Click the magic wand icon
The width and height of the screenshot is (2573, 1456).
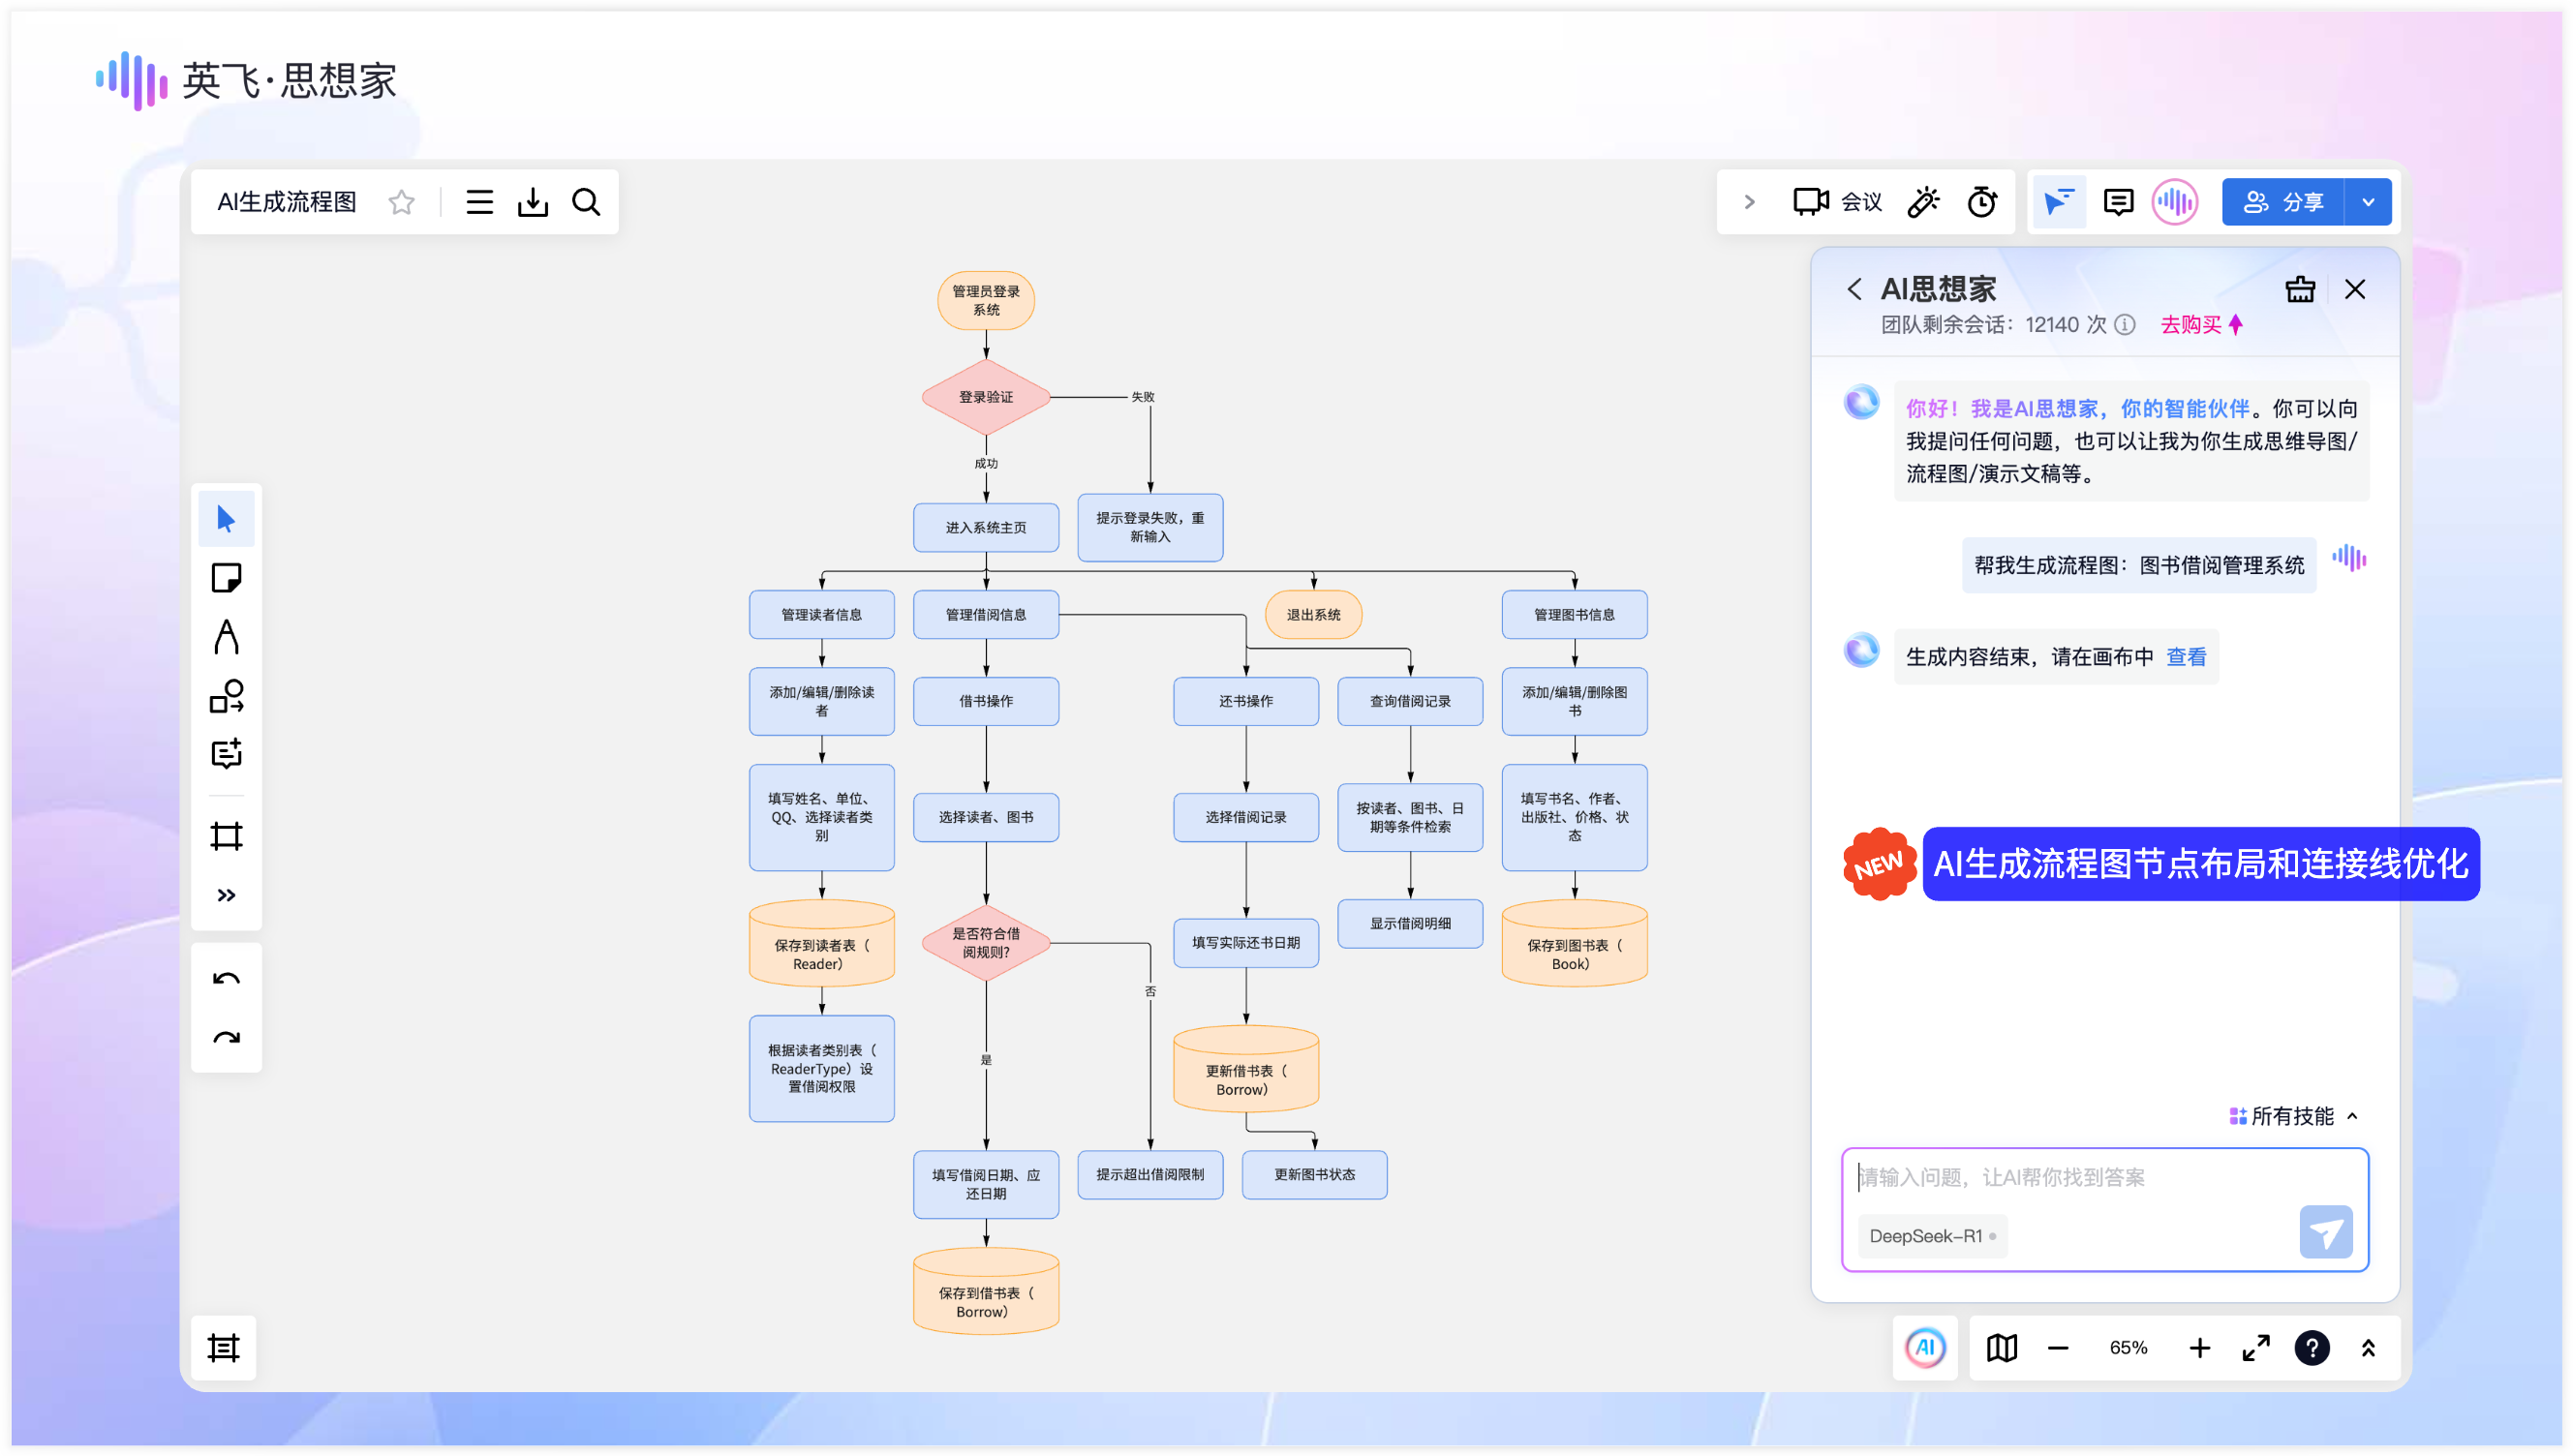tap(1922, 202)
